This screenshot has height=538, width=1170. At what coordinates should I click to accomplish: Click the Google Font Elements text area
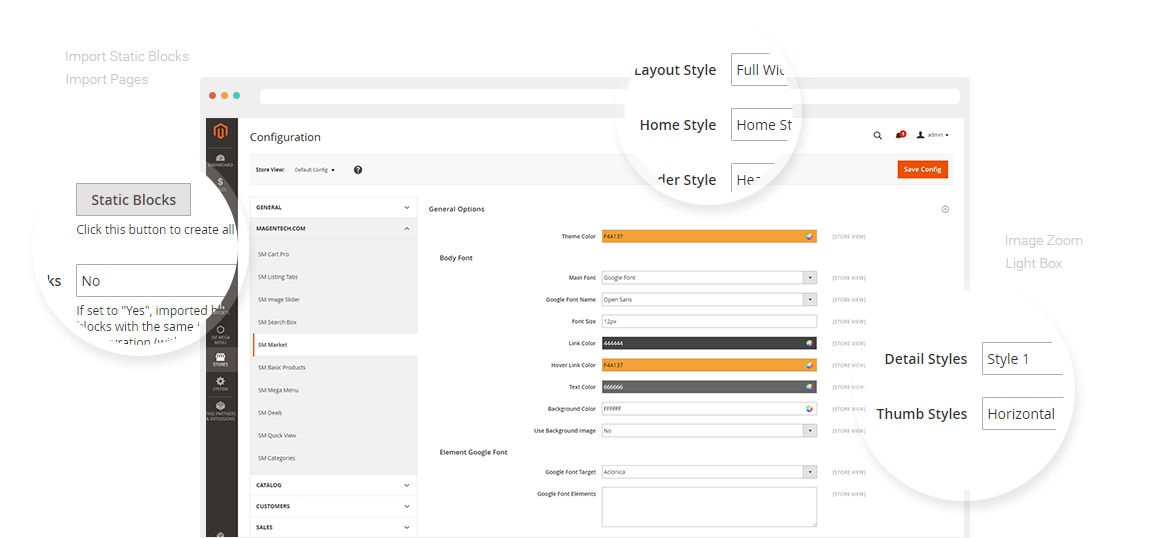coord(709,507)
